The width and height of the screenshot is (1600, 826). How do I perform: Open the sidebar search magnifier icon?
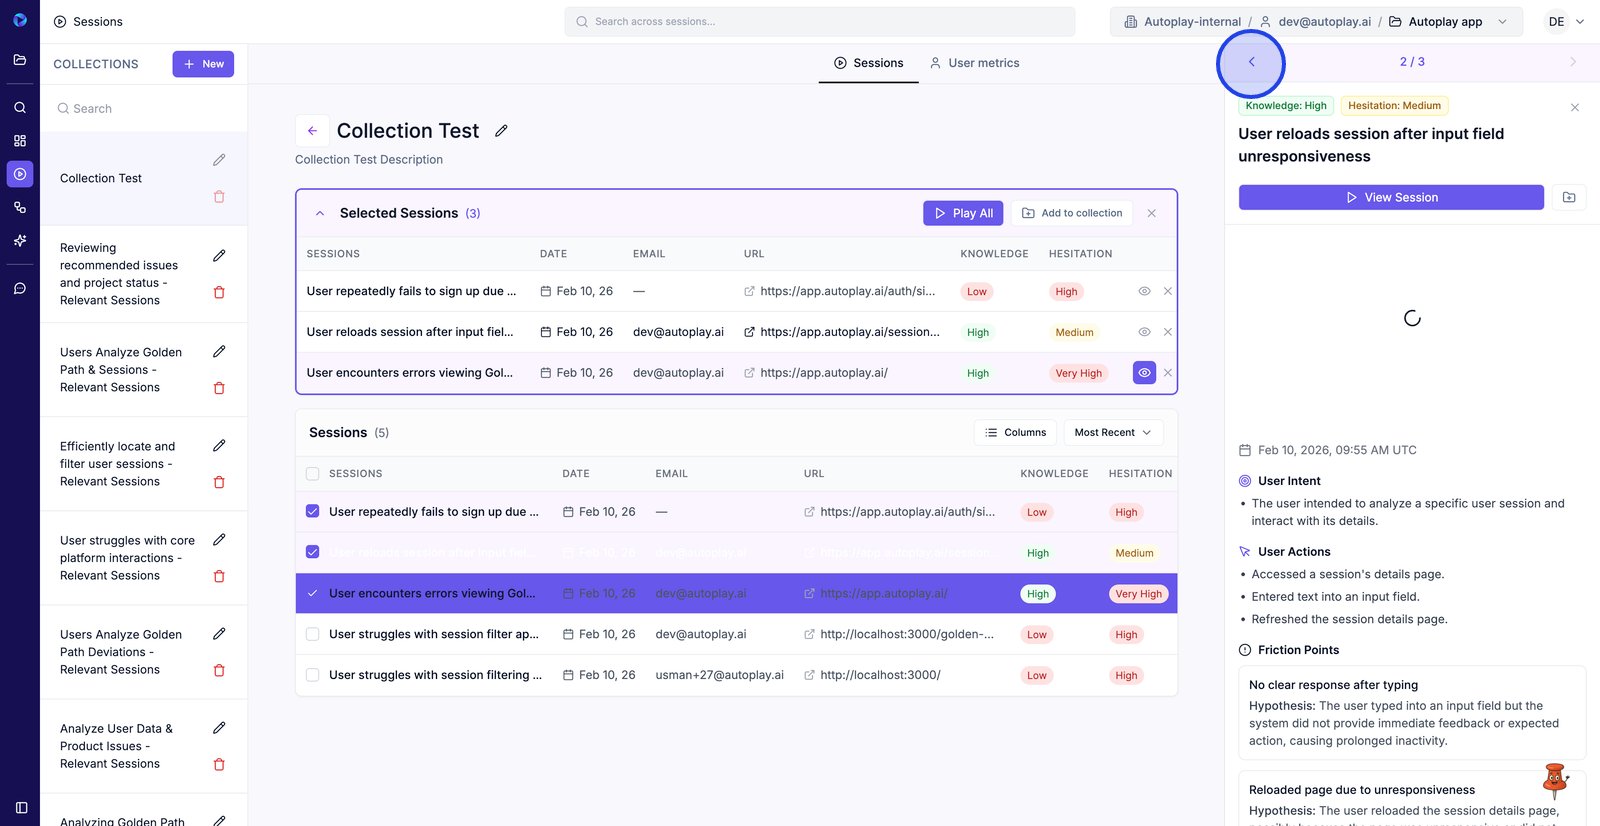(x=20, y=107)
